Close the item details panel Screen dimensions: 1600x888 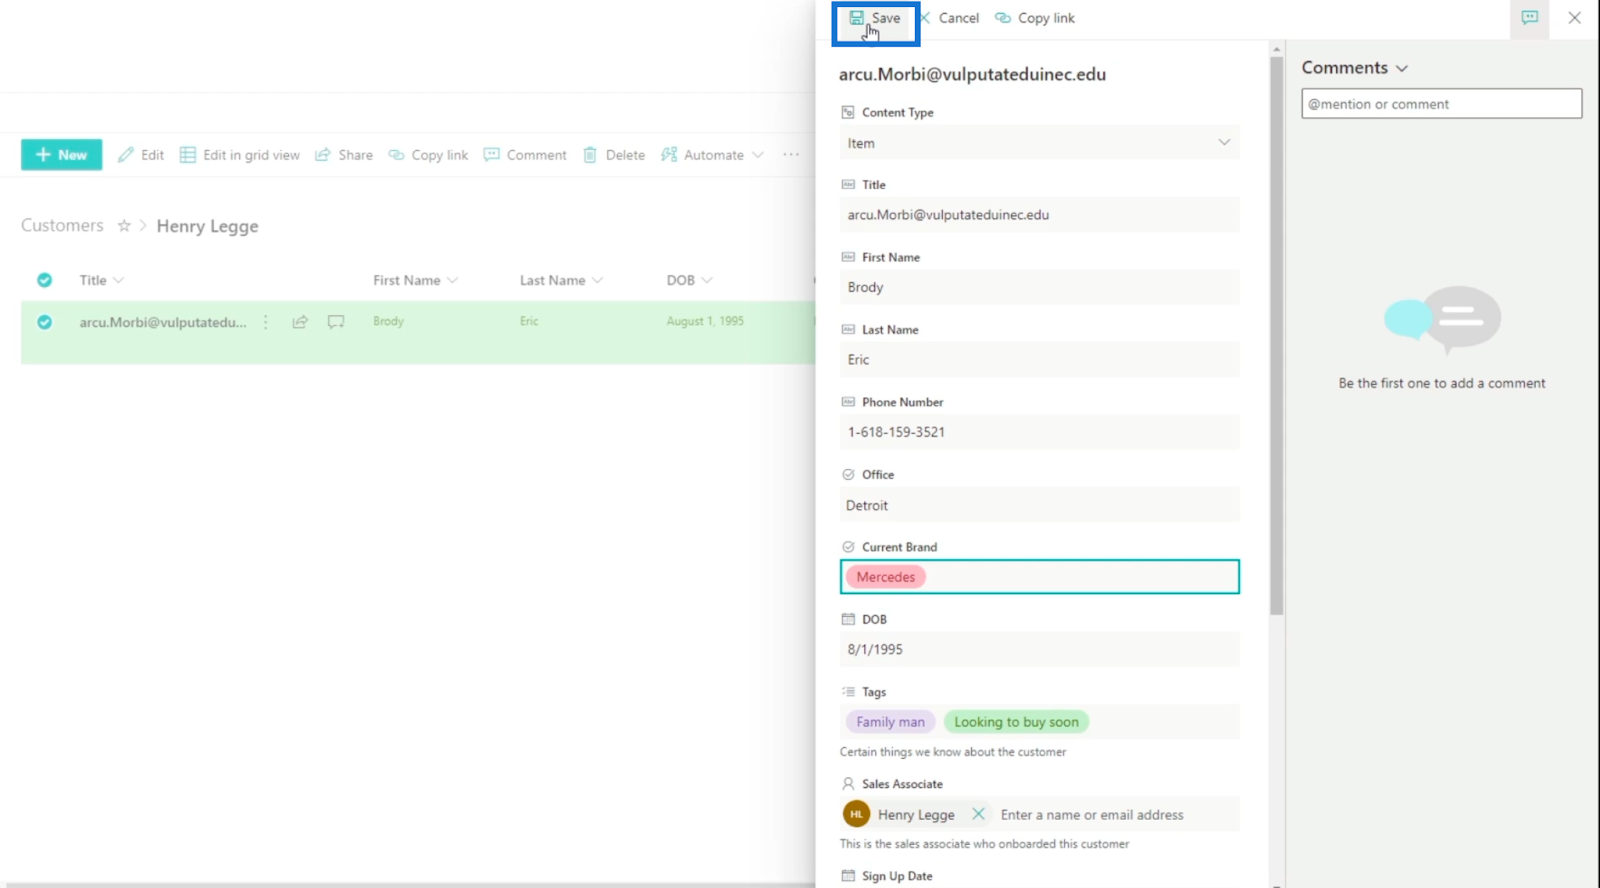(1574, 18)
